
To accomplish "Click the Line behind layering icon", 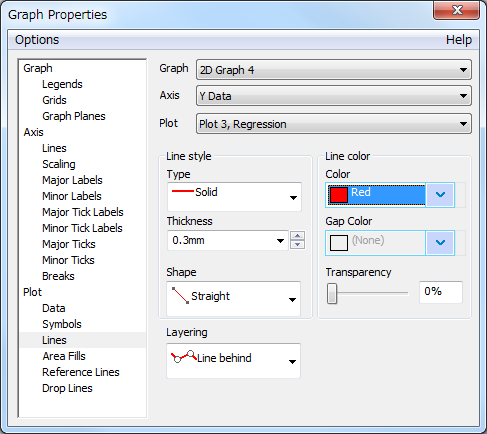I will (x=184, y=357).
